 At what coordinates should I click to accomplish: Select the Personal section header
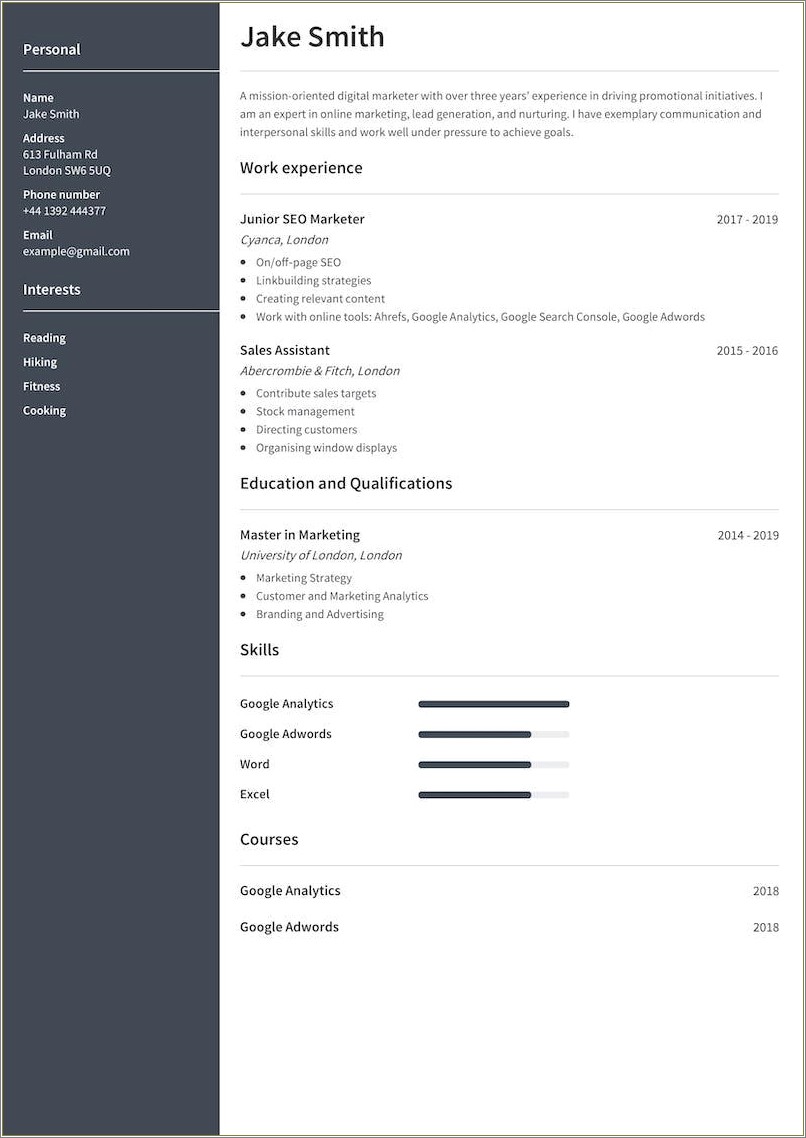click(51, 48)
